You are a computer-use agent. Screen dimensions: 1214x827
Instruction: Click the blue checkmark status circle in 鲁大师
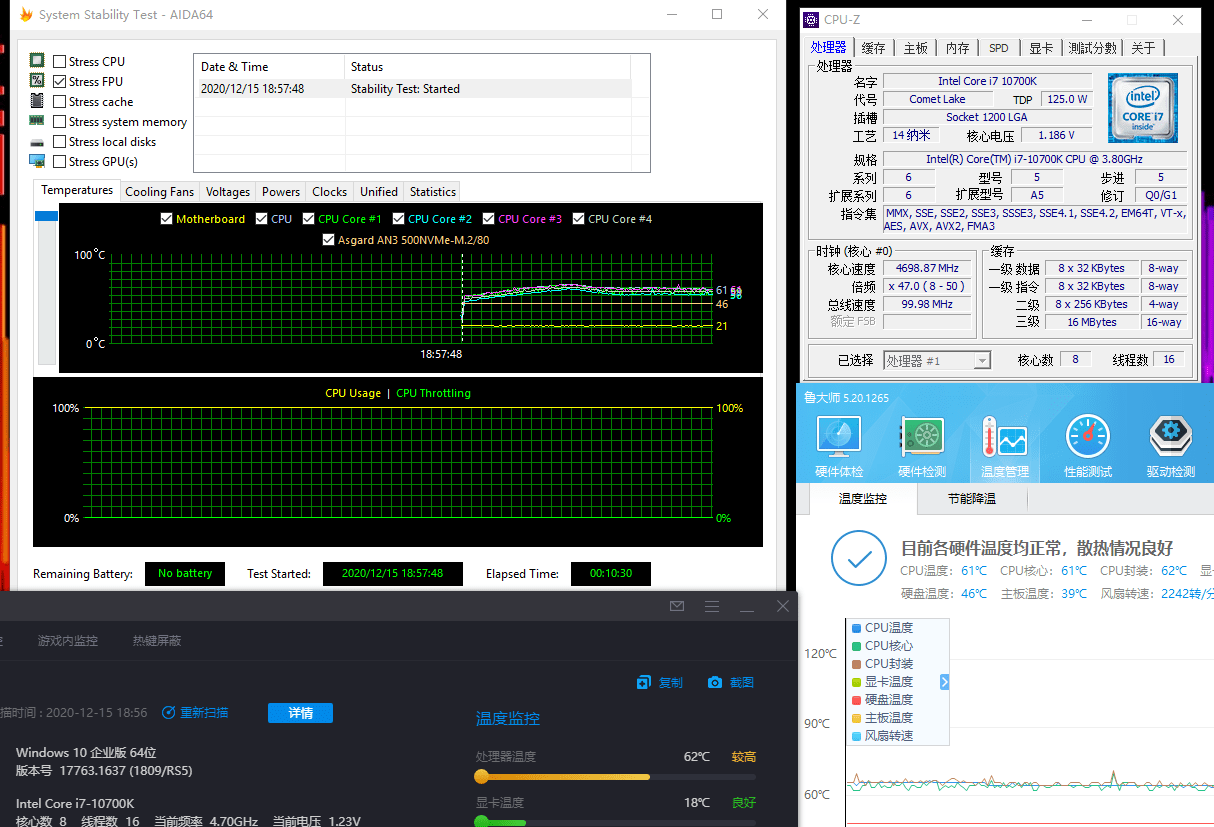tap(859, 558)
